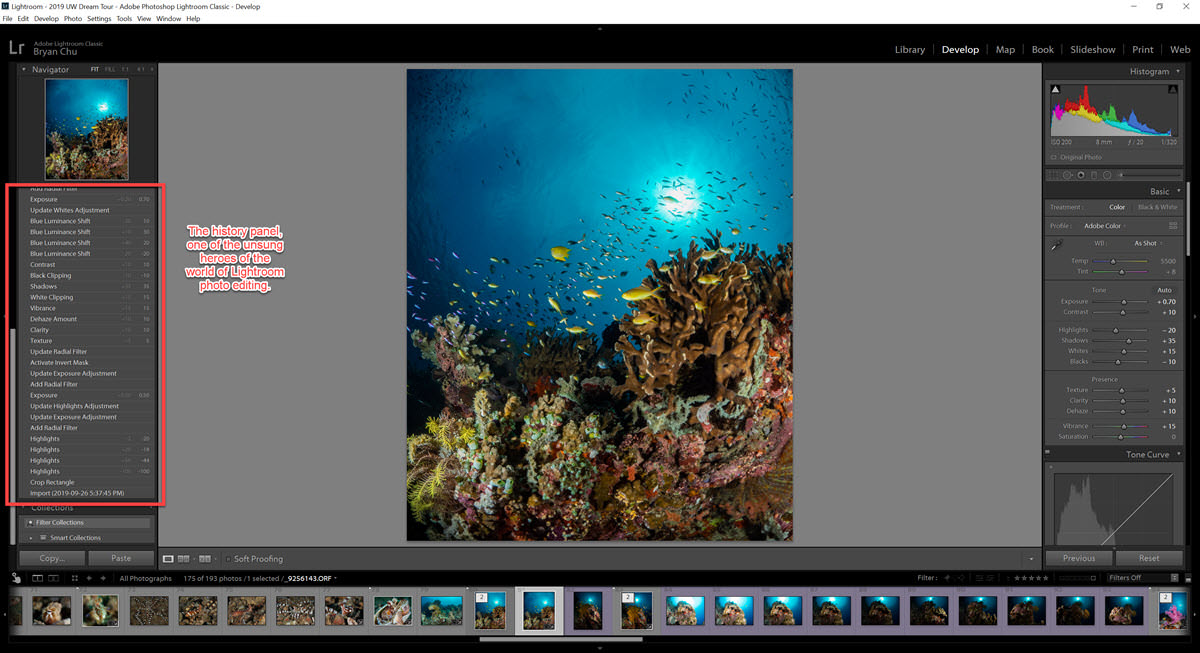Select the White Balance eyedropper tool
1200x653 pixels.
(x=1058, y=245)
